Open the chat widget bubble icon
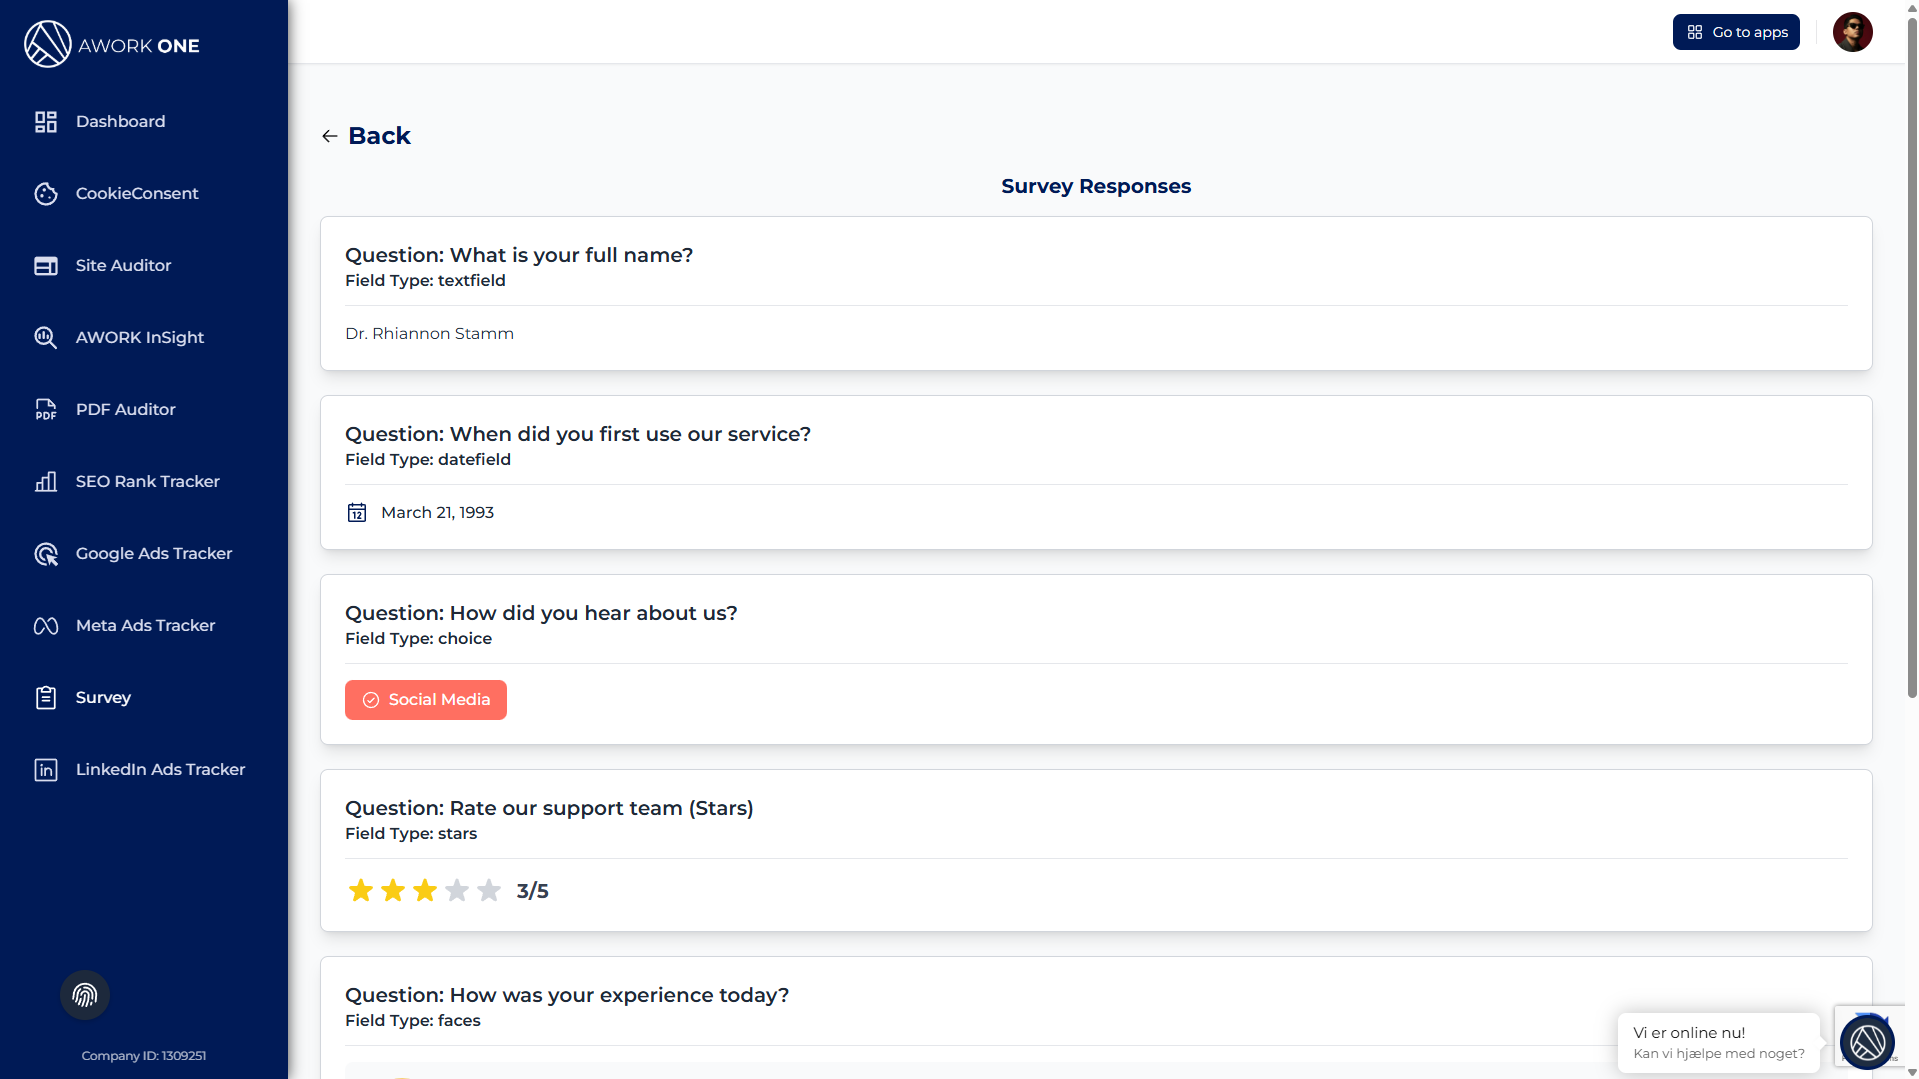Viewport: 1919px width, 1079px height. [1866, 1042]
